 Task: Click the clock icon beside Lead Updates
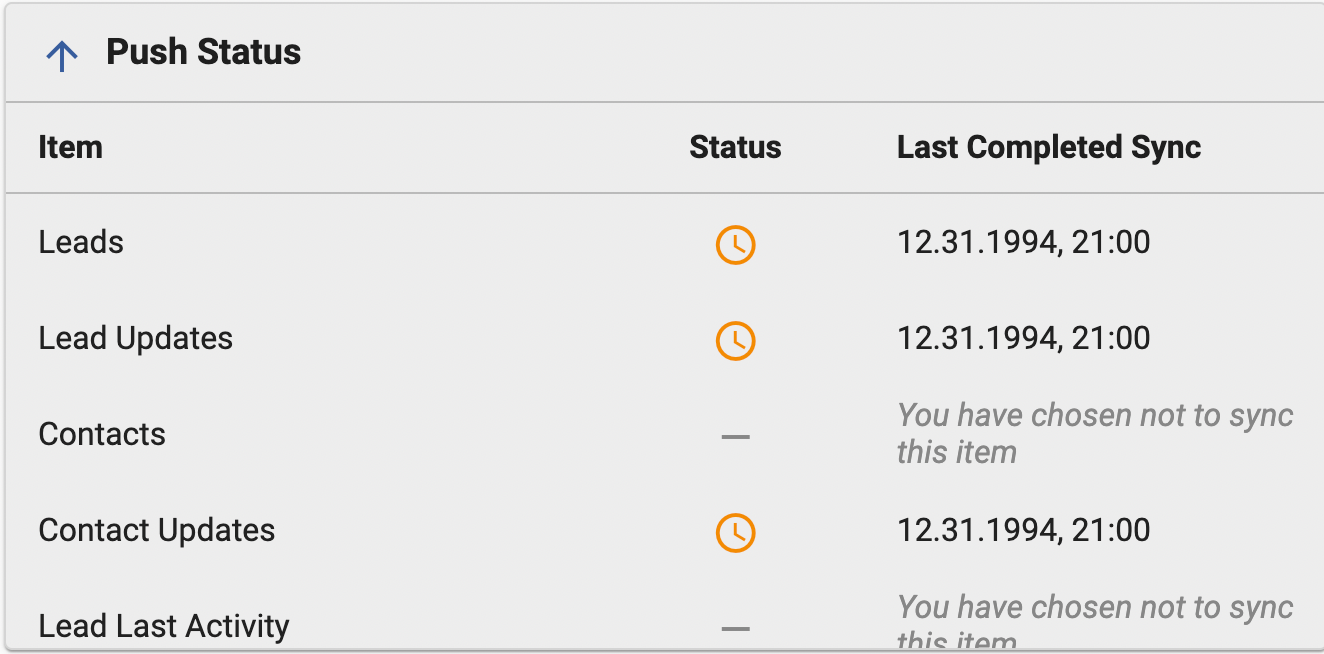pos(735,342)
